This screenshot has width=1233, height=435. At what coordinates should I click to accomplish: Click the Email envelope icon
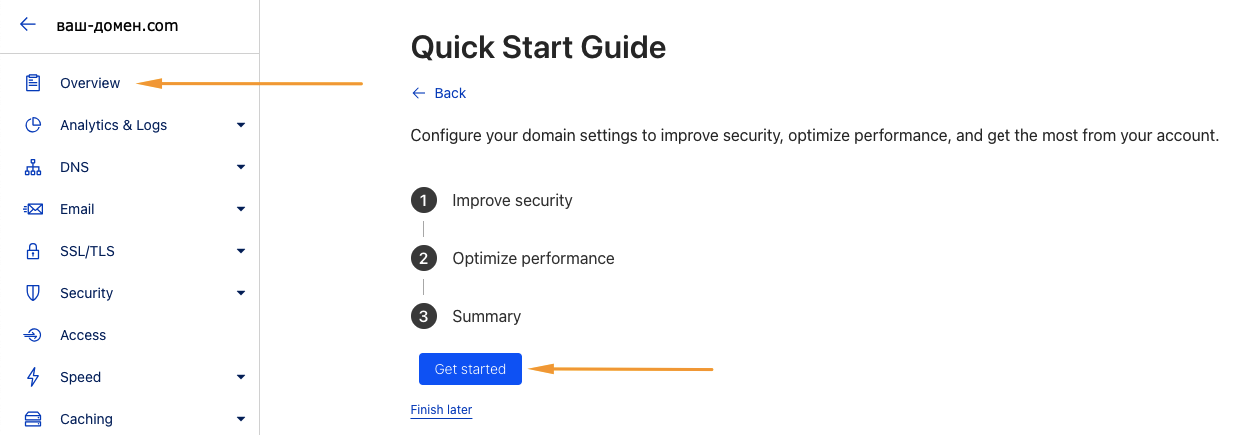coord(33,209)
